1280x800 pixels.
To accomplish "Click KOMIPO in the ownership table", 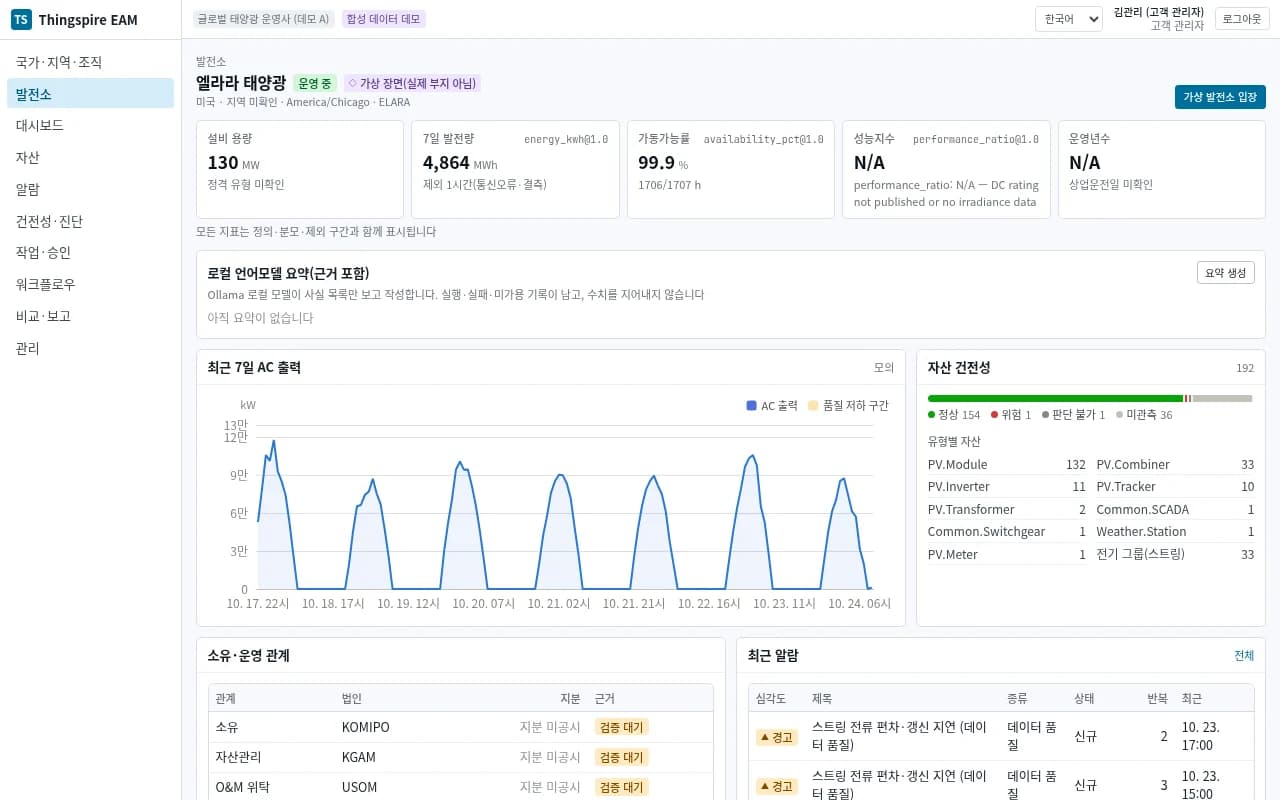I will [x=366, y=727].
